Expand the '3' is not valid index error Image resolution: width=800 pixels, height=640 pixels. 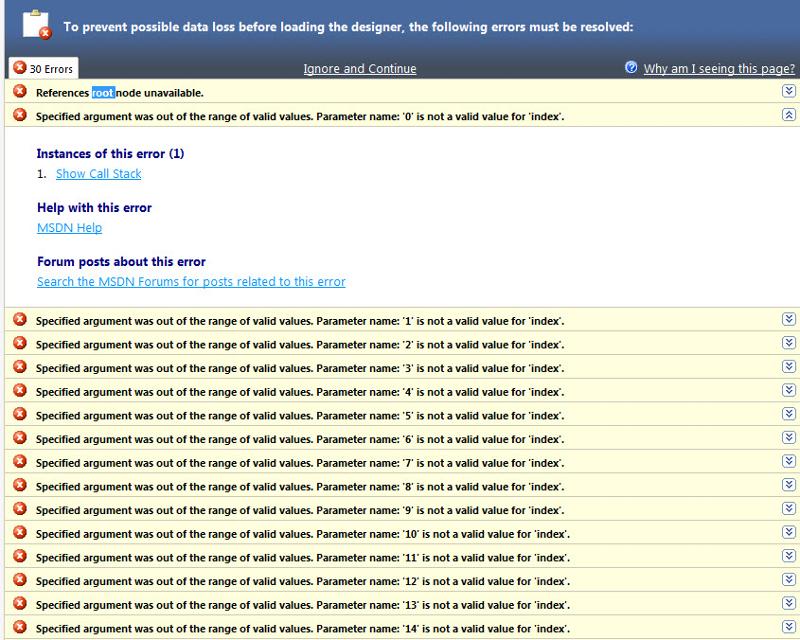tap(789, 366)
